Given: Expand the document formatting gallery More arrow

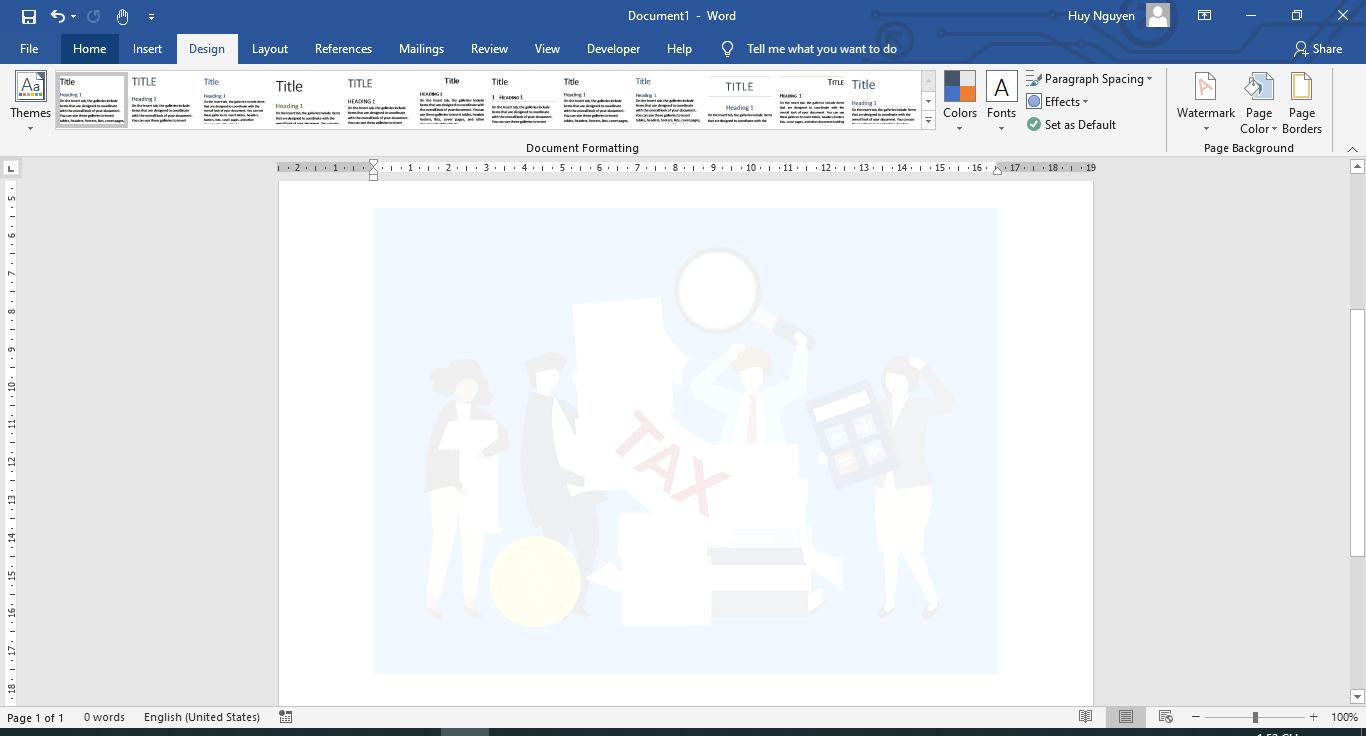Looking at the screenshot, I should tap(928, 121).
